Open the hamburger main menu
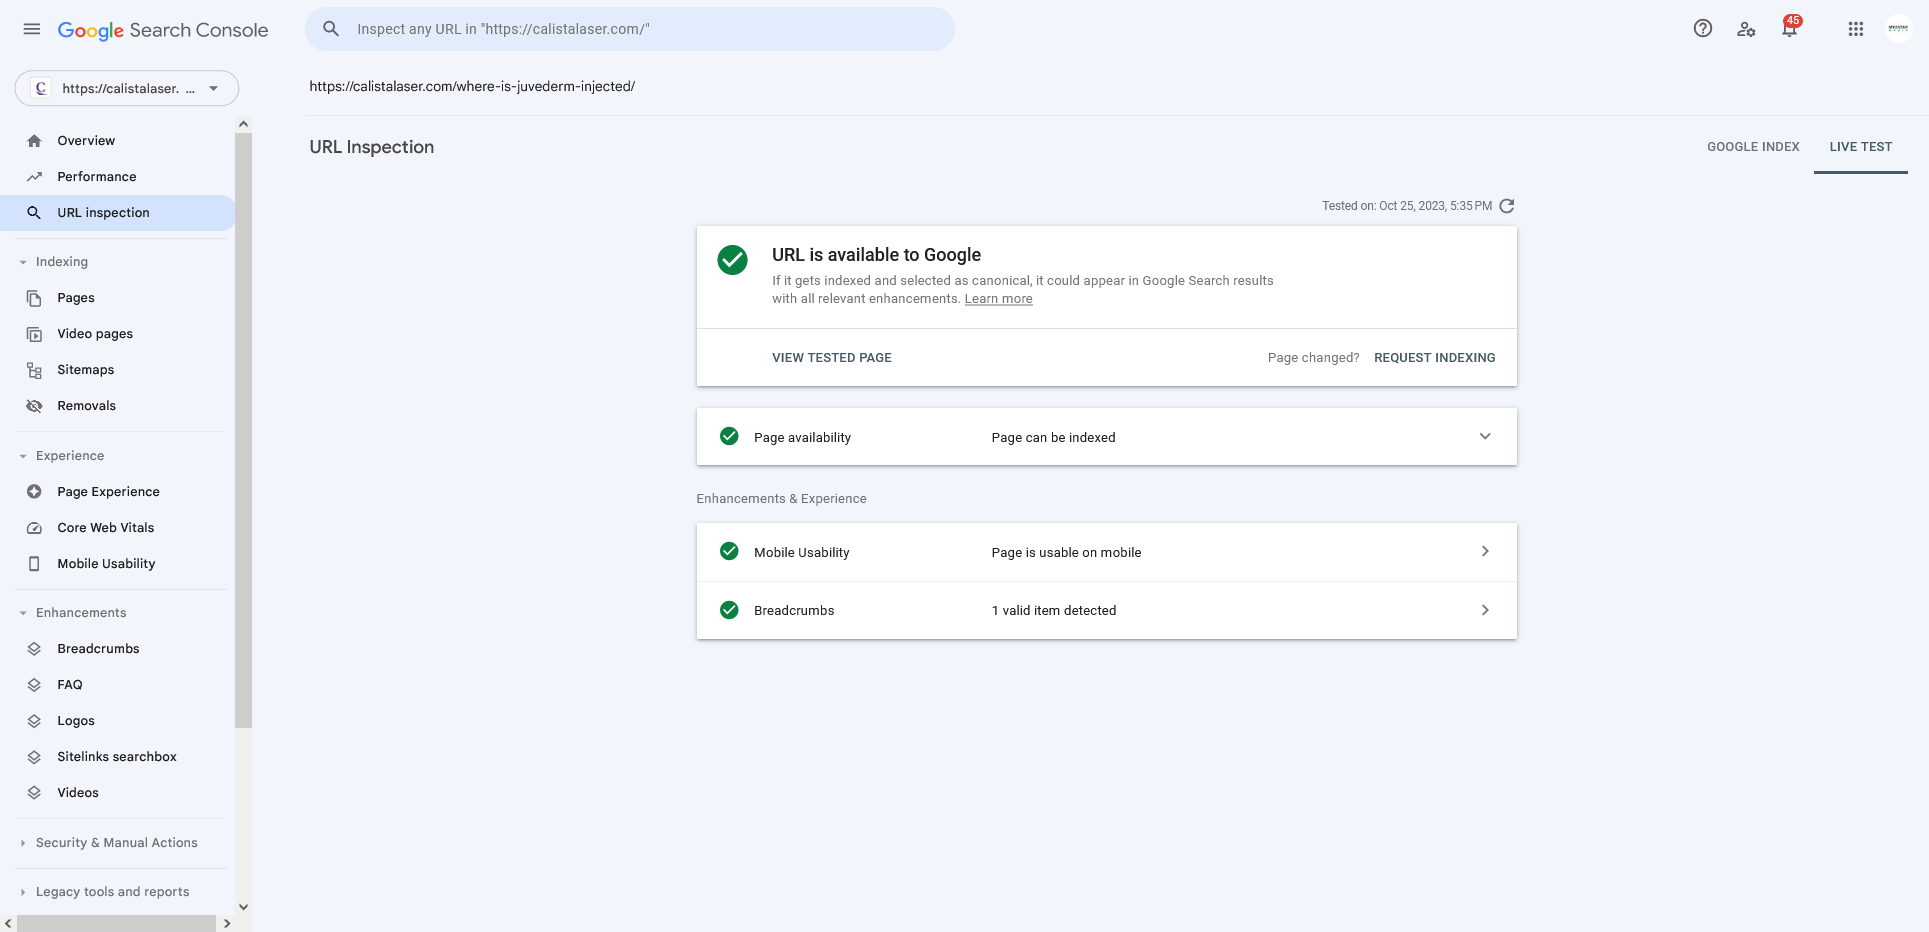1929x932 pixels. click(x=32, y=29)
